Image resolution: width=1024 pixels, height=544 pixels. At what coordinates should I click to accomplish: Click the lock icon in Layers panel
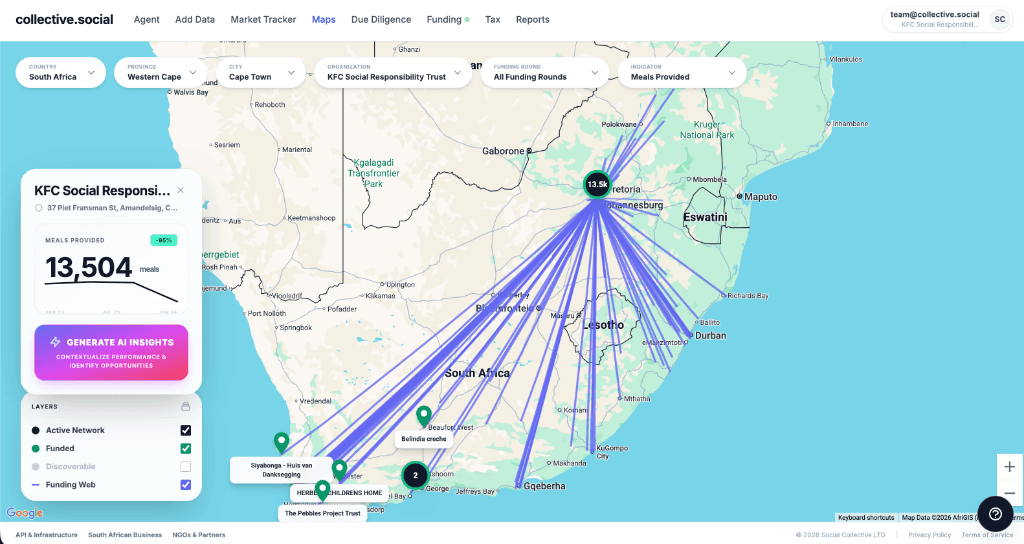coord(185,406)
